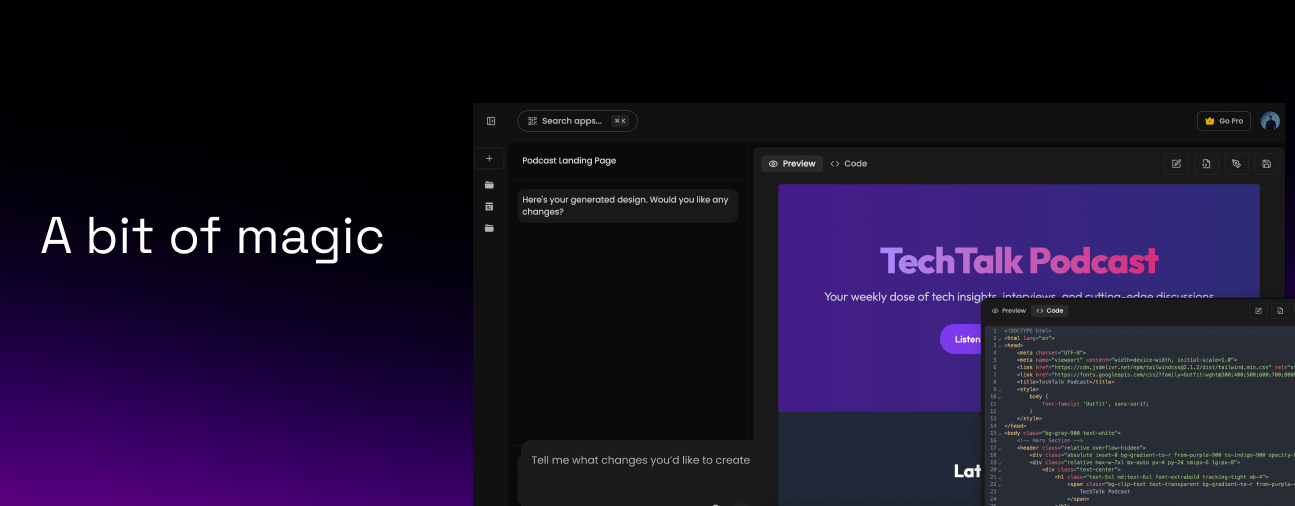Click edit icon in the floating code window
The image size is (1295, 506).
(x=1258, y=311)
